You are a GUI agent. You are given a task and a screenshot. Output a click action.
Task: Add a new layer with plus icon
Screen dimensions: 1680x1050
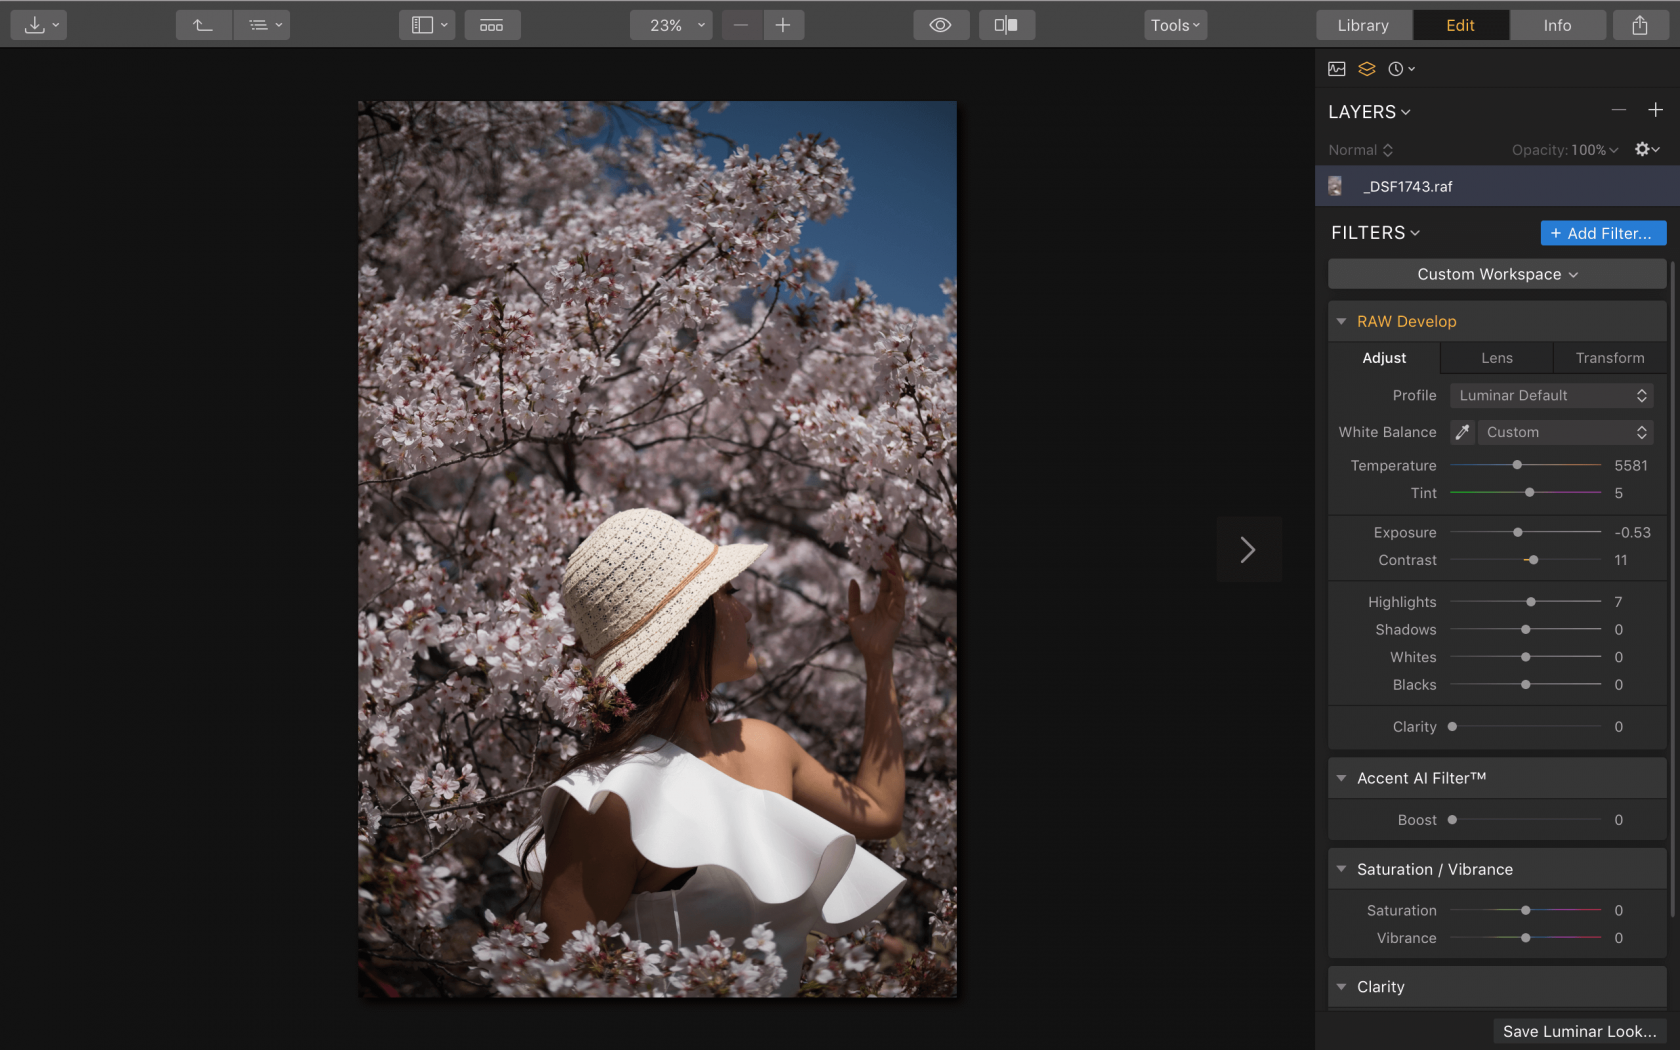(x=1655, y=110)
